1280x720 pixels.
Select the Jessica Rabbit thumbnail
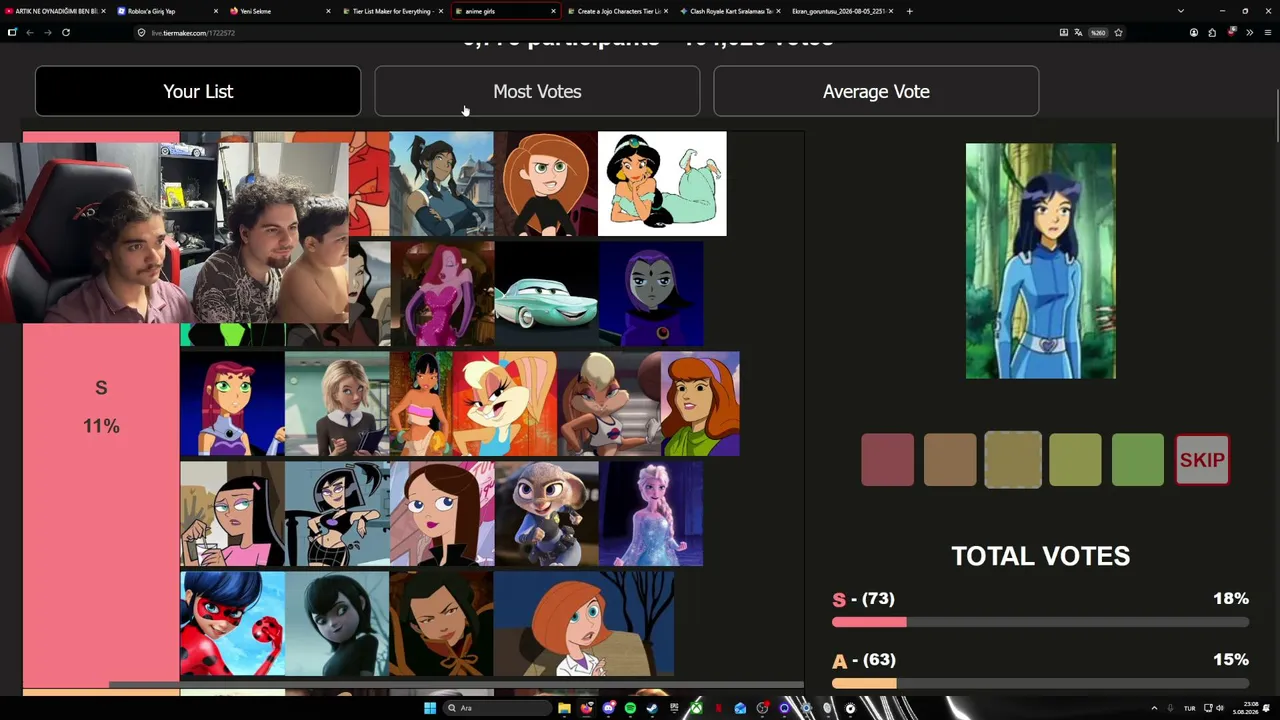pyautogui.click(x=442, y=293)
